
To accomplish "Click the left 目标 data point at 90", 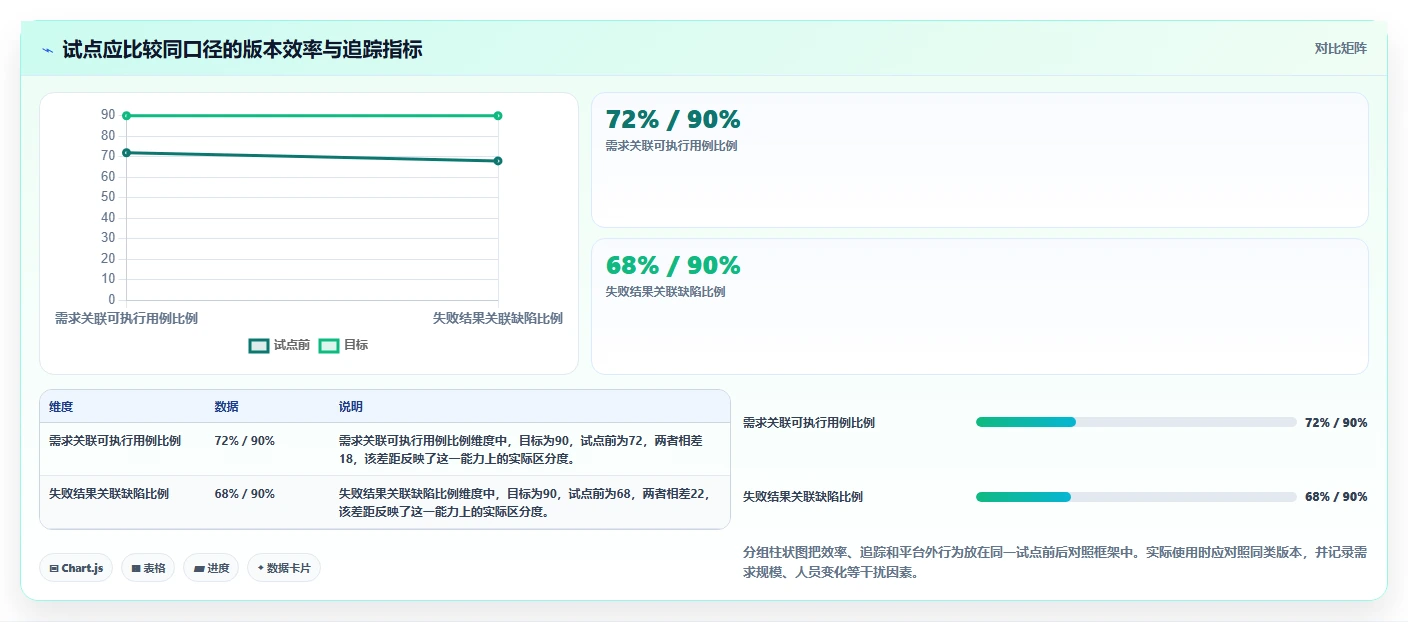I will click(126, 116).
